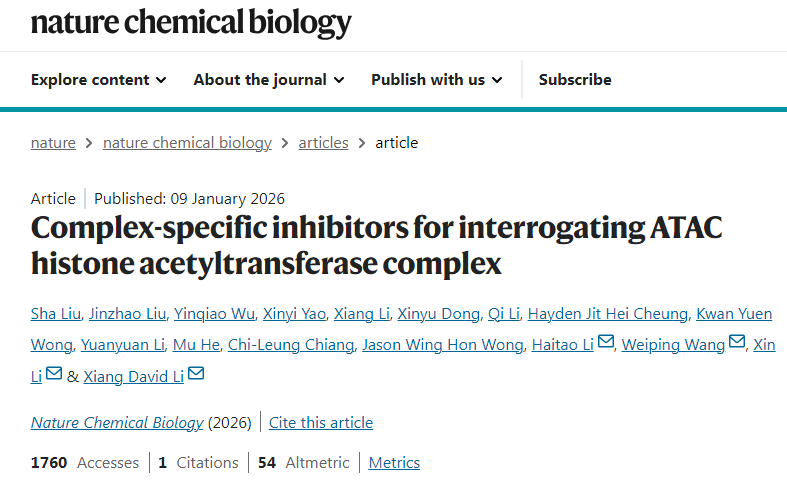Click envelope icon after Xiang David Li

point(196,375)
